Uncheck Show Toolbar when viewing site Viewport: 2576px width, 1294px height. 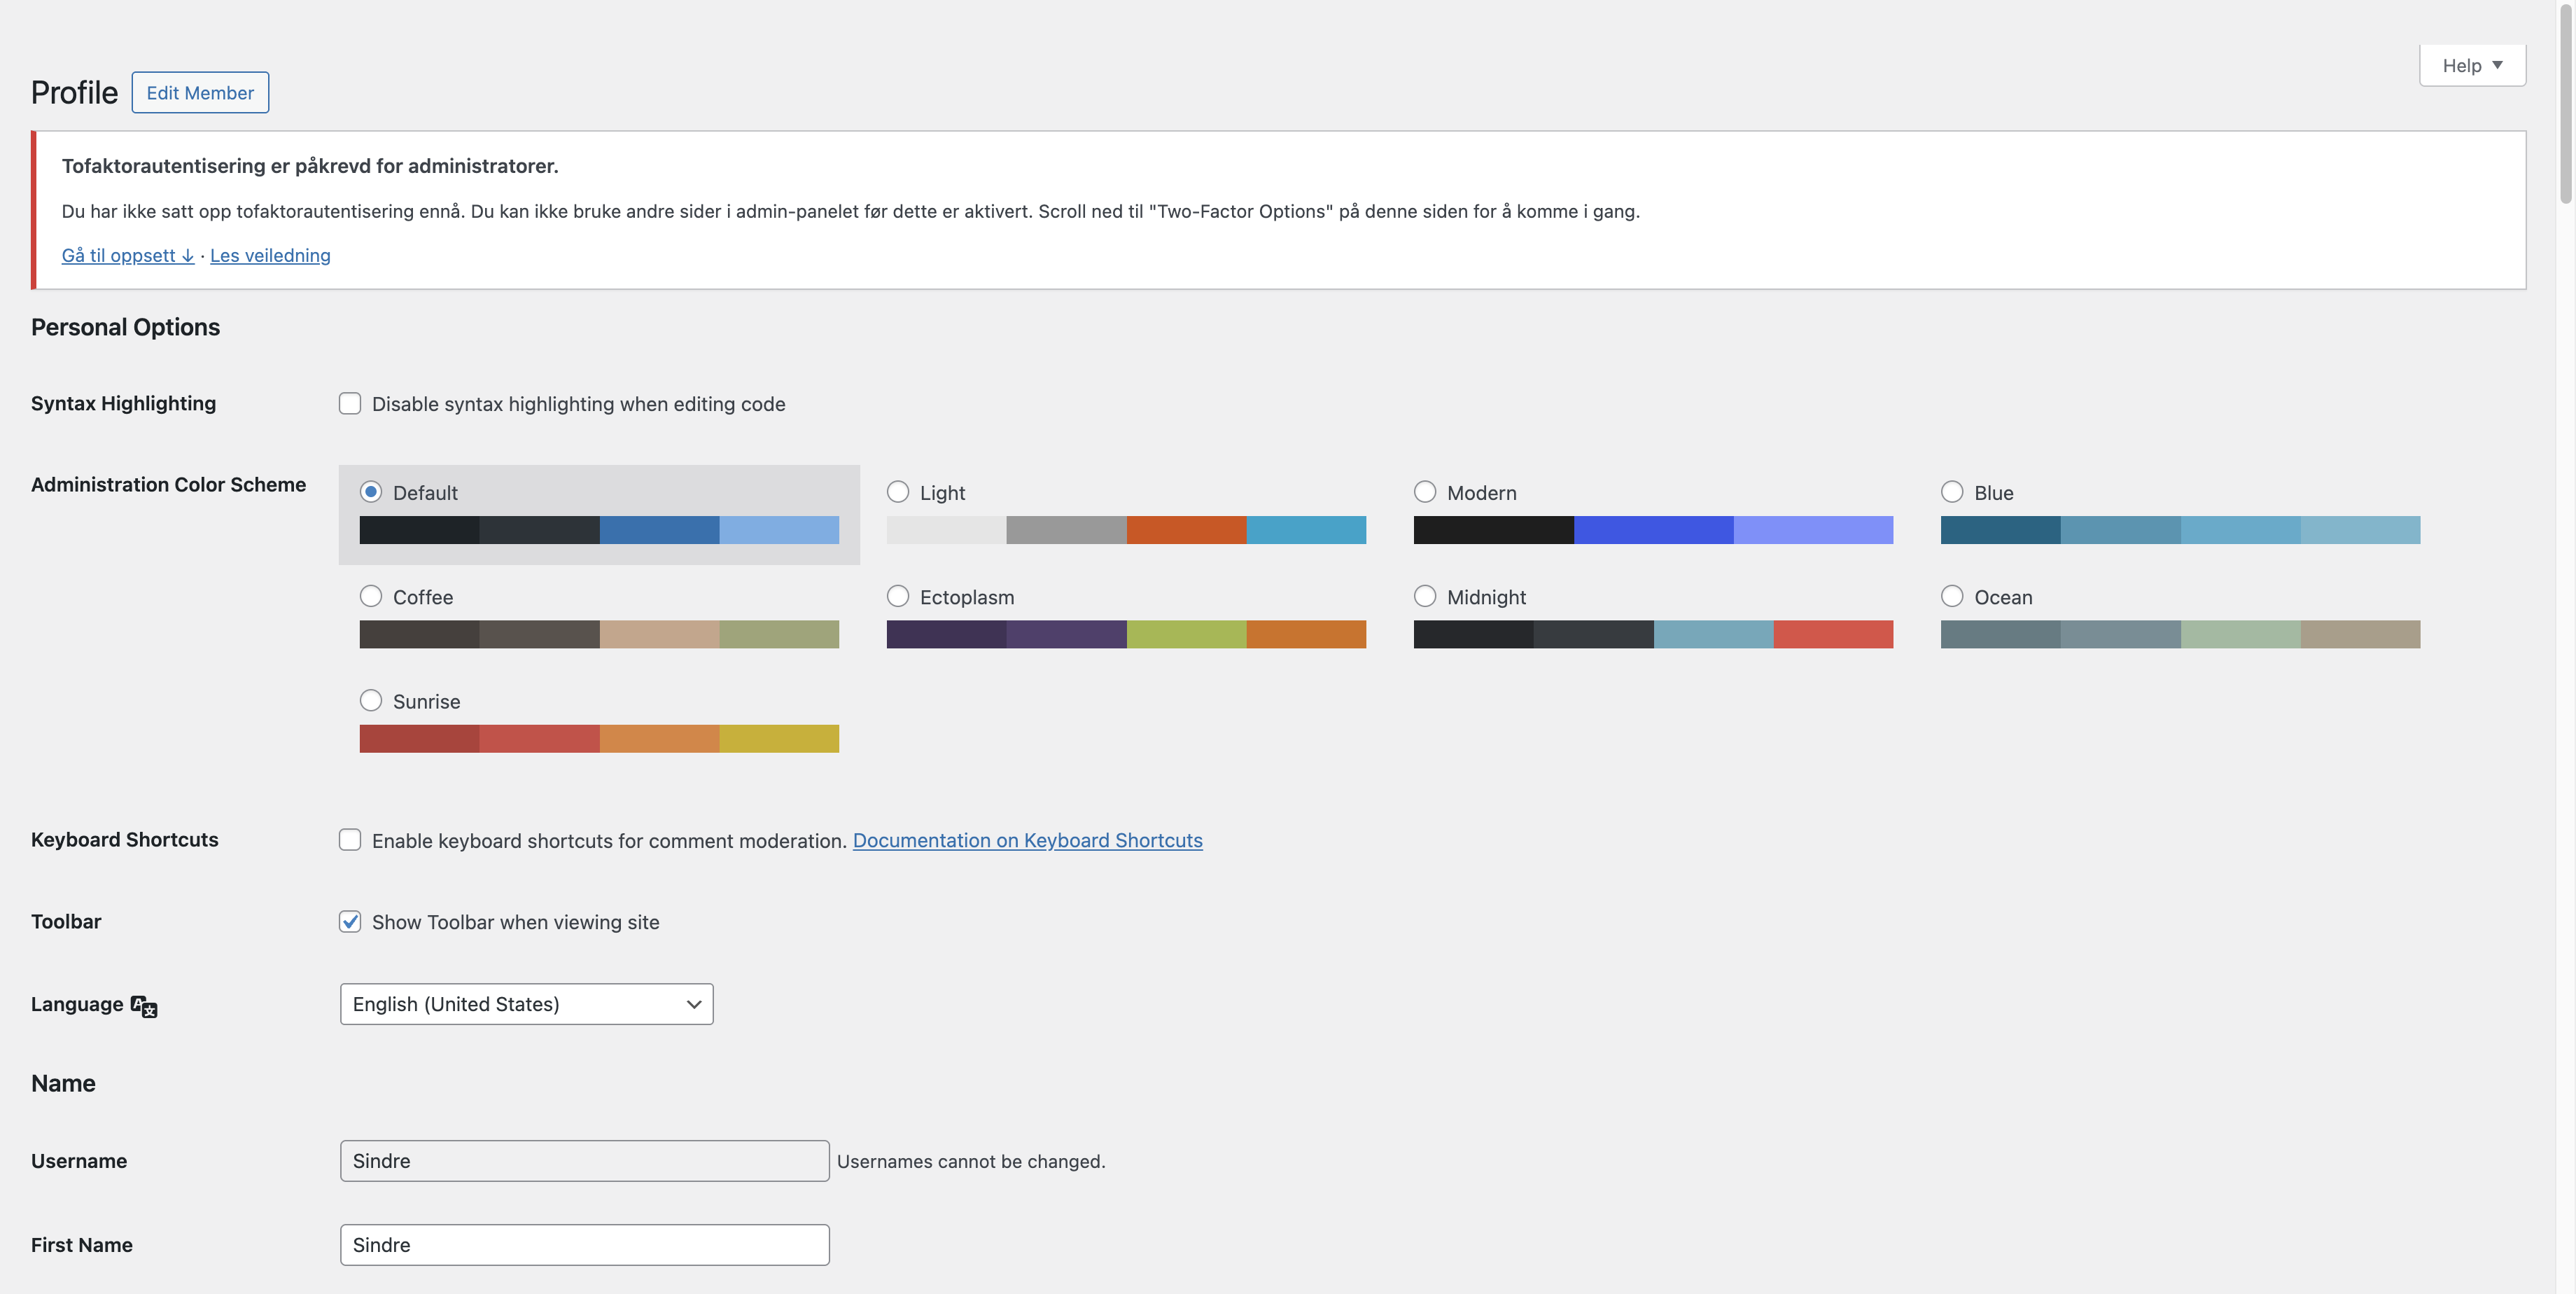point(349,921)
